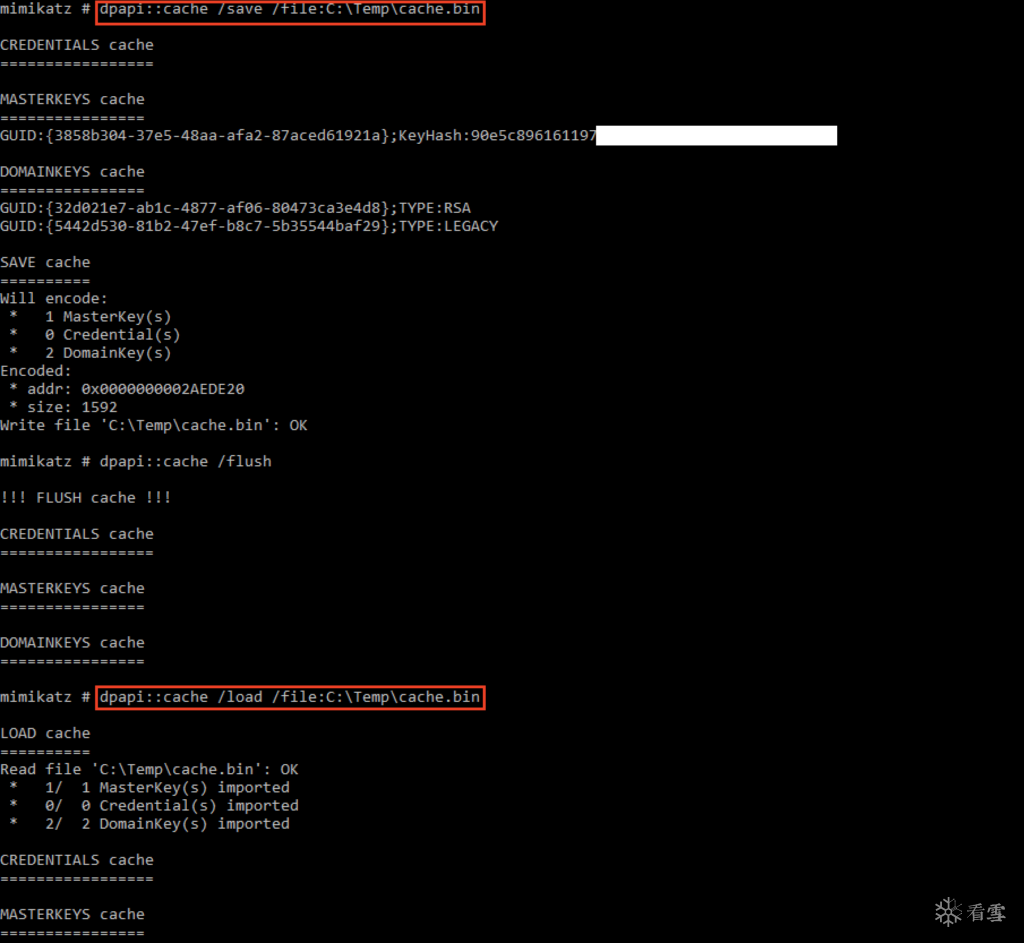The height and width of the screenshot is (943, 1024).
Task: Click the 'Will encode:' line
Action: coord(54,298)
